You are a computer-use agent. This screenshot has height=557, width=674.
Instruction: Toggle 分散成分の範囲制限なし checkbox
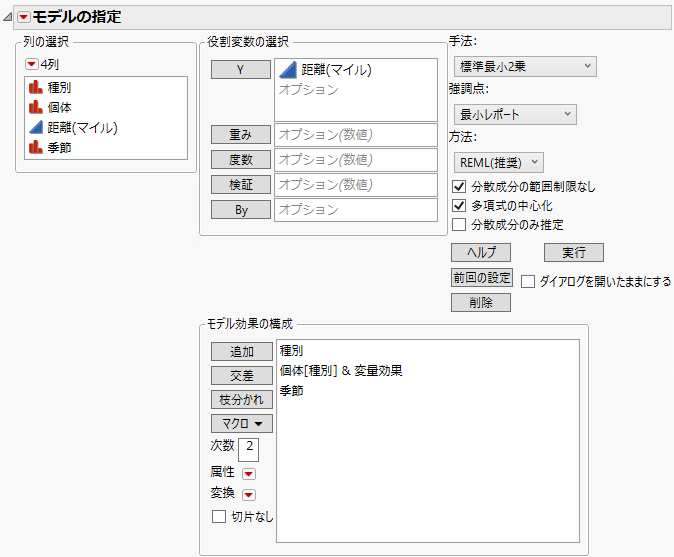(459, 187)
